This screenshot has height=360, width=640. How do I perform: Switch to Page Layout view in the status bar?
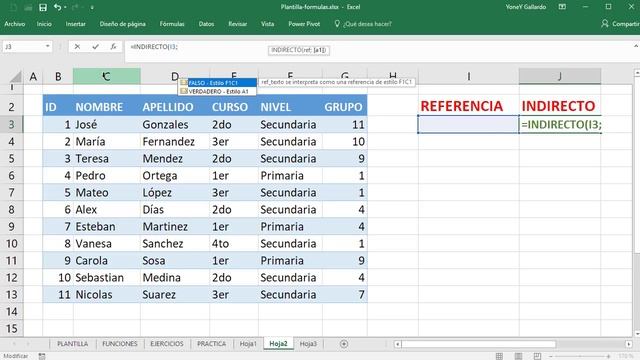coord(518,356)
